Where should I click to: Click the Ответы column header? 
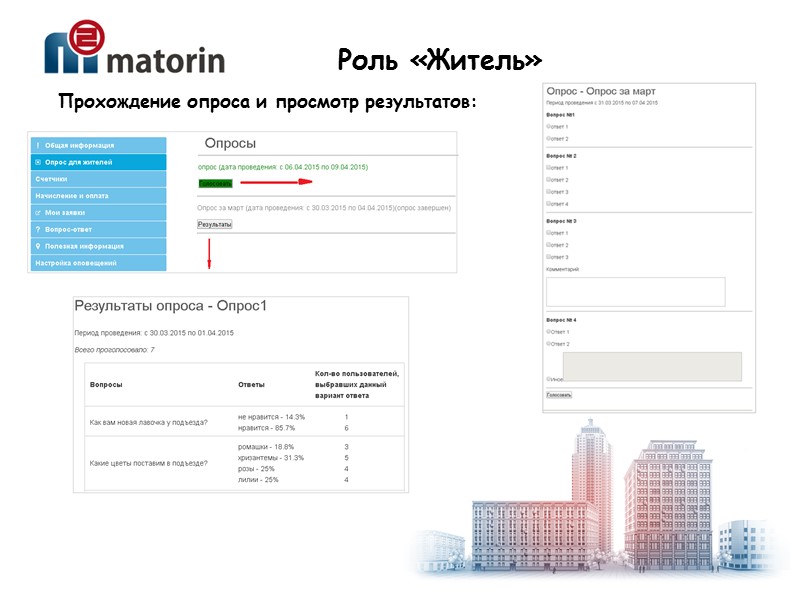coord(252,385)
